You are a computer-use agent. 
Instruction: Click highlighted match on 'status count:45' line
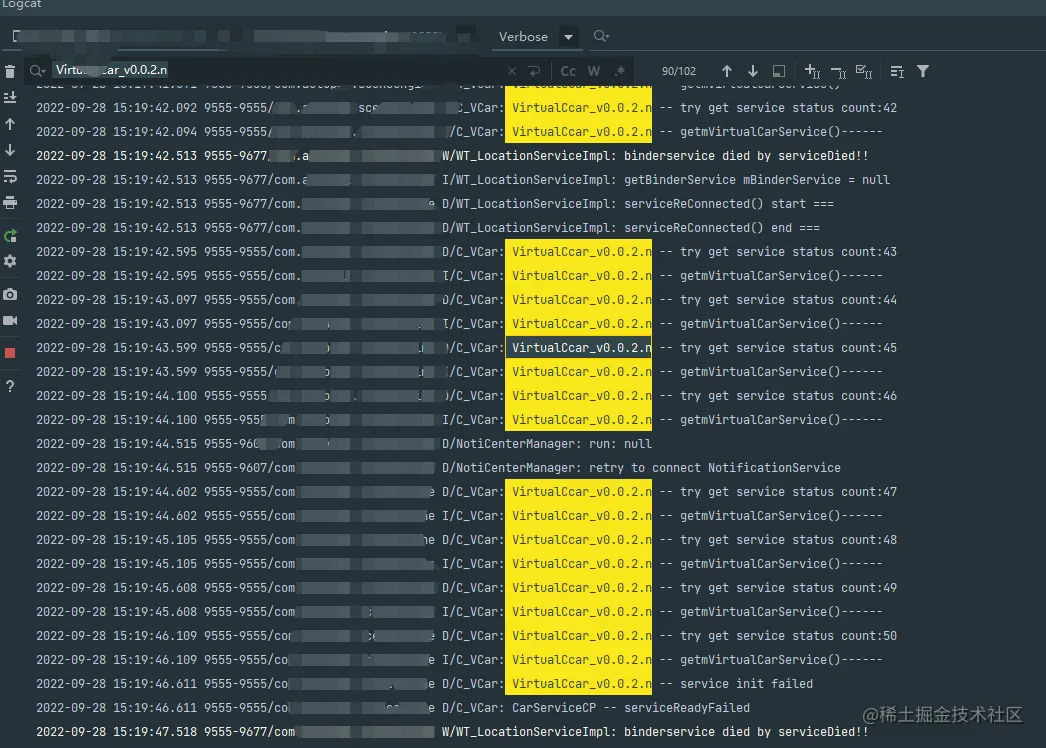tap(578, 348)
